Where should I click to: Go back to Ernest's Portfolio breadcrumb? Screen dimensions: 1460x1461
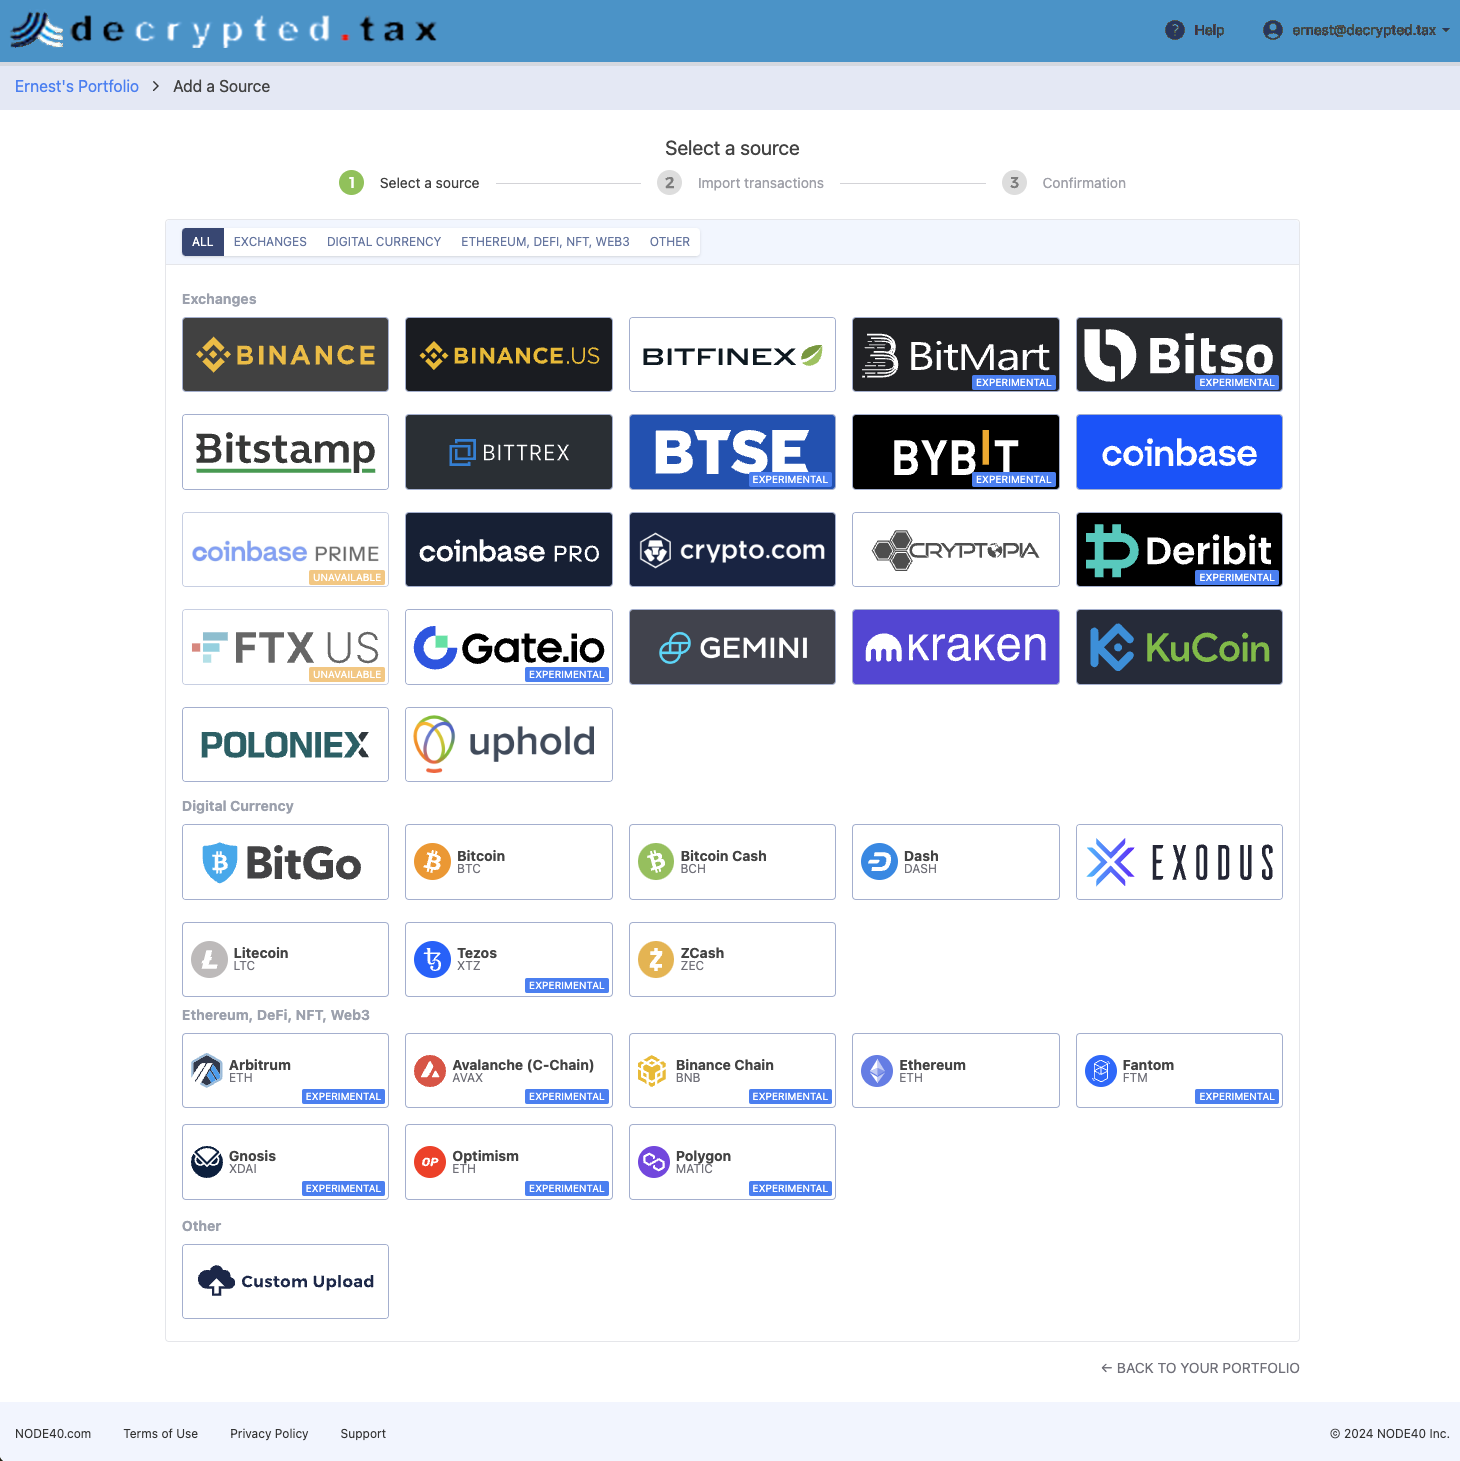77,87
